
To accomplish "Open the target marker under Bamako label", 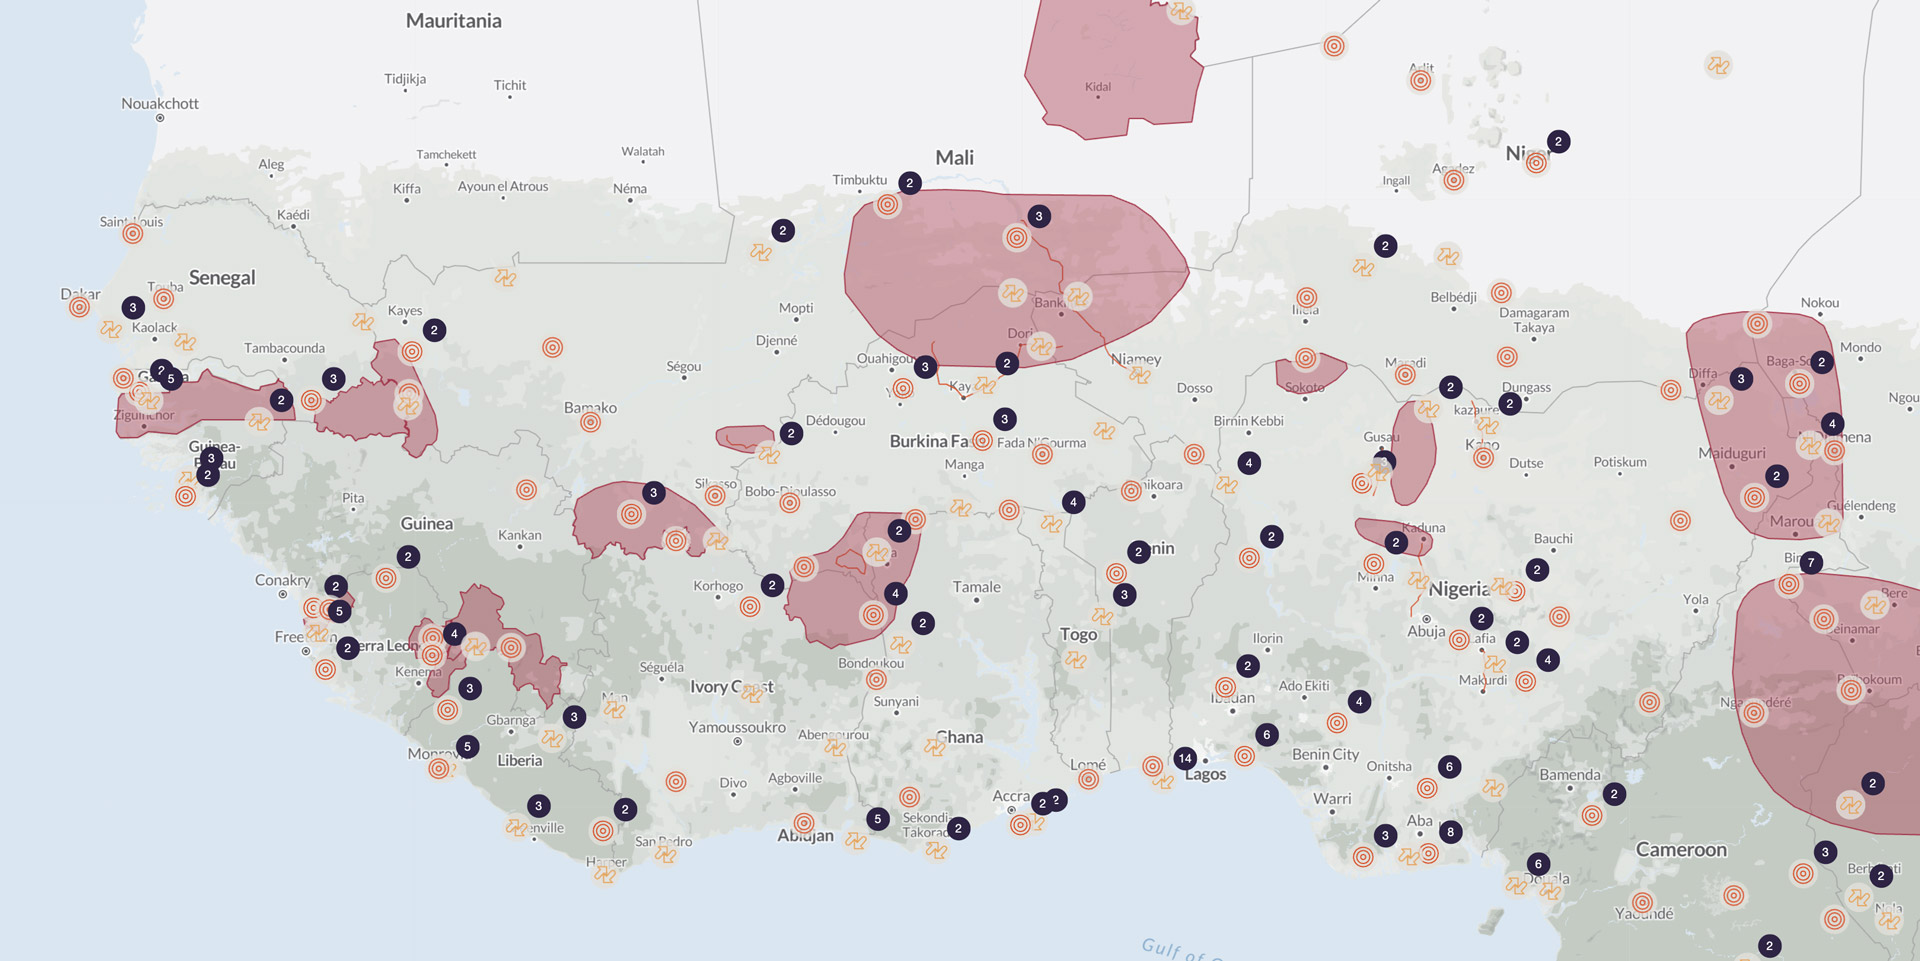I will point(591,422).
